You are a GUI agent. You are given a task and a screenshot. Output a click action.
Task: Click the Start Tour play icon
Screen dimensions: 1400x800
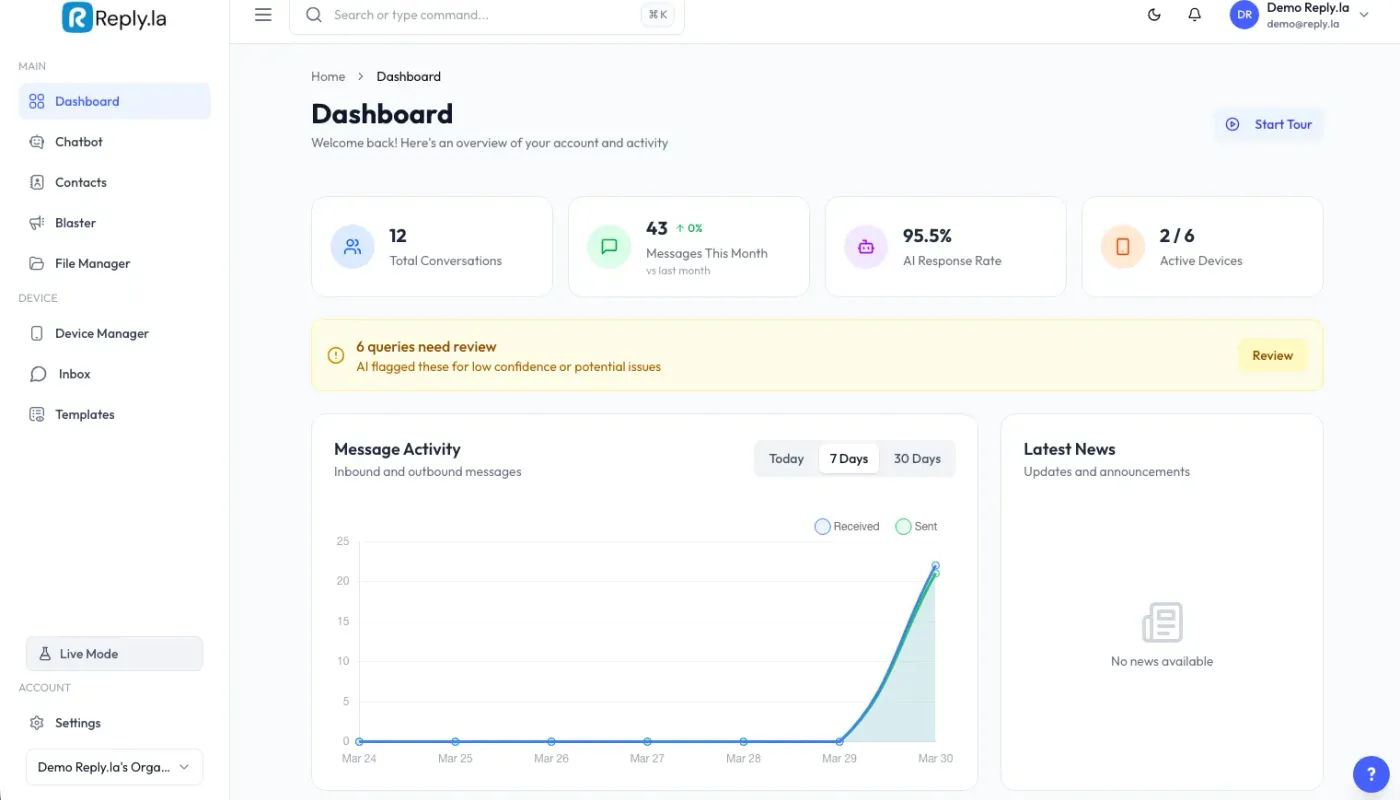1233,124
